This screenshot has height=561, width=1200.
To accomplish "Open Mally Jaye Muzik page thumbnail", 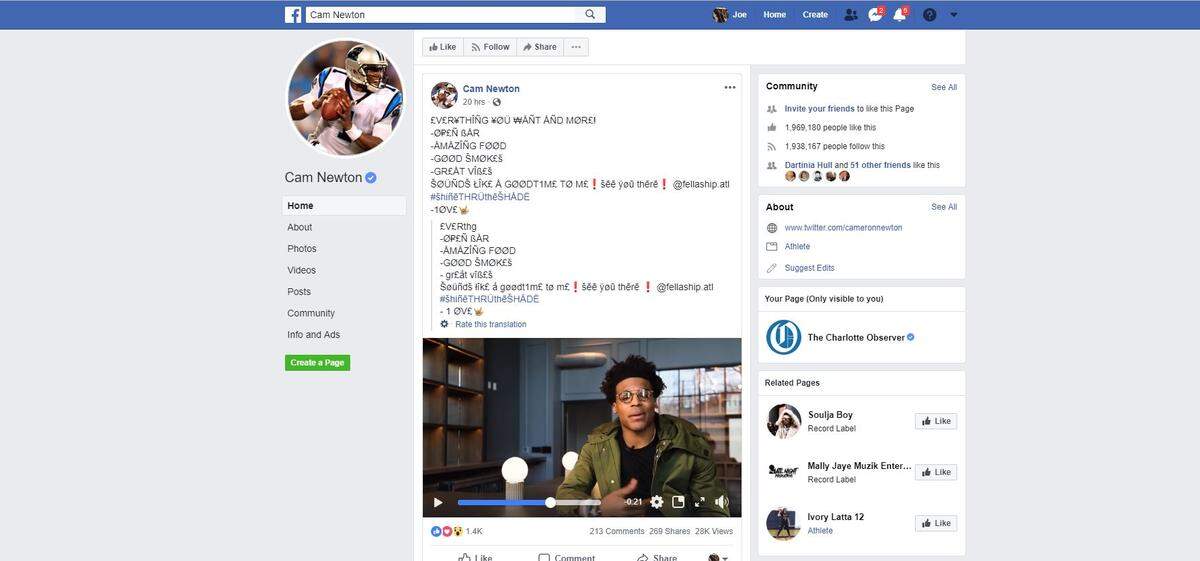I will [x=784, y=472].
